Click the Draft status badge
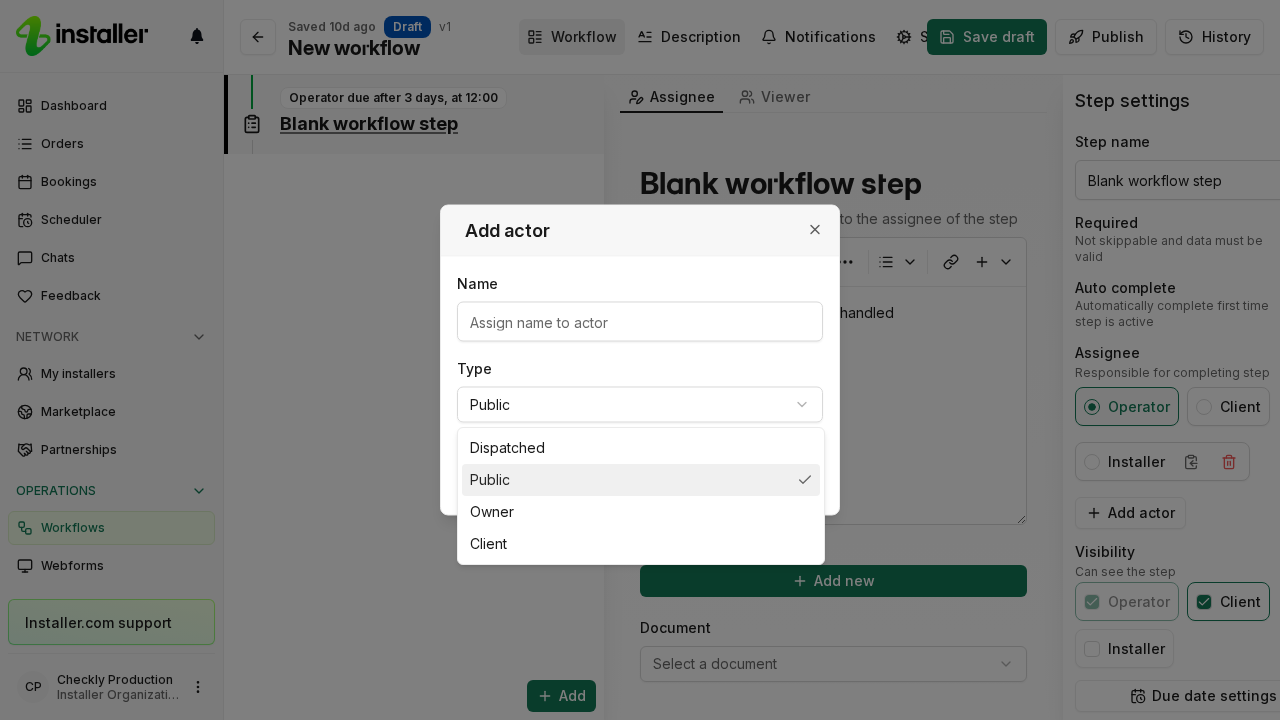Viewport: 1280px width, 720px height. tap(407, 27)
